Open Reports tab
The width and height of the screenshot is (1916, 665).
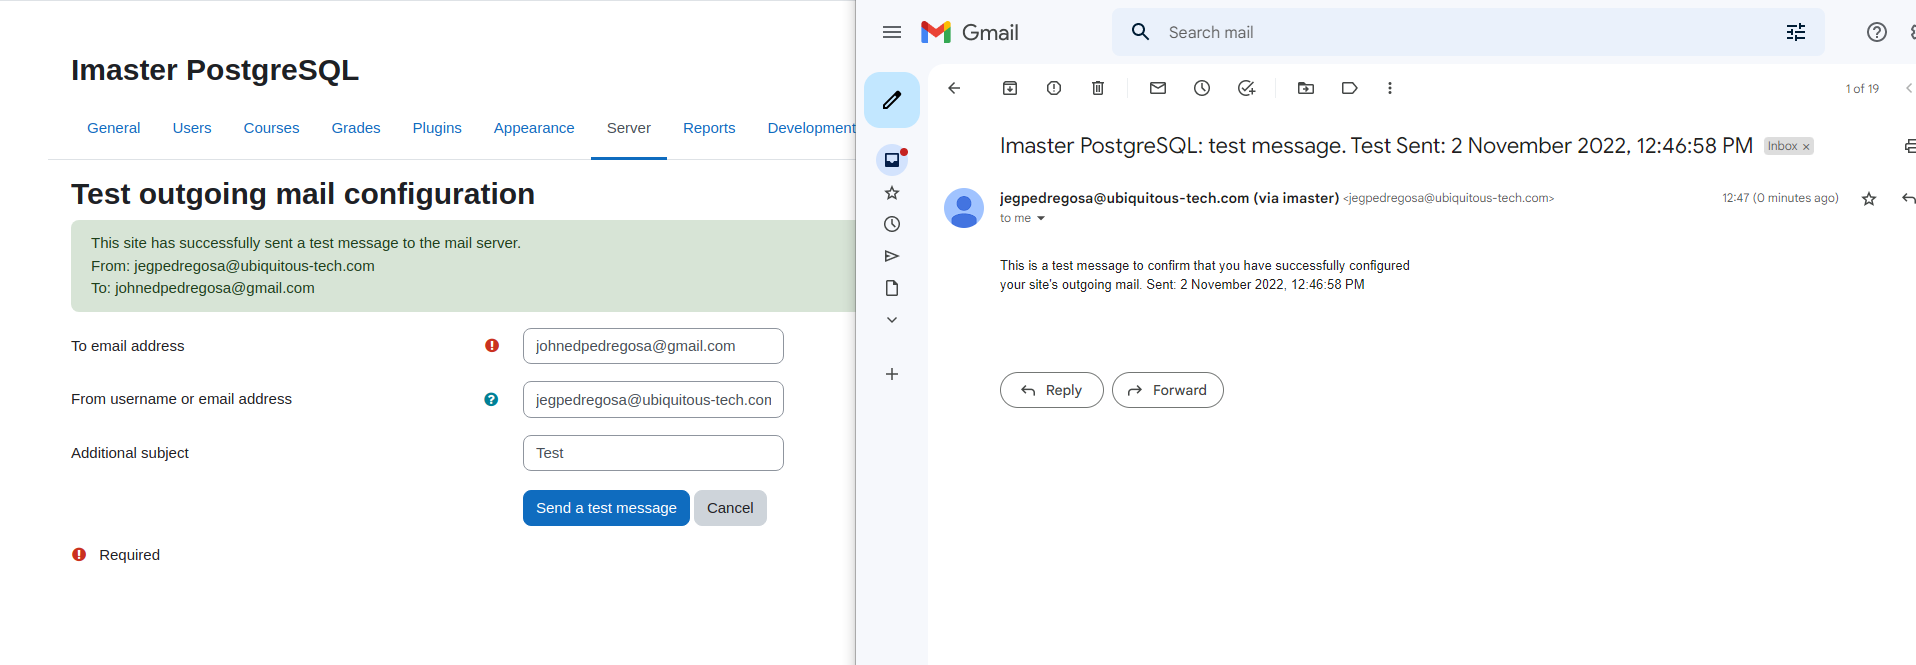click(709, 128)
